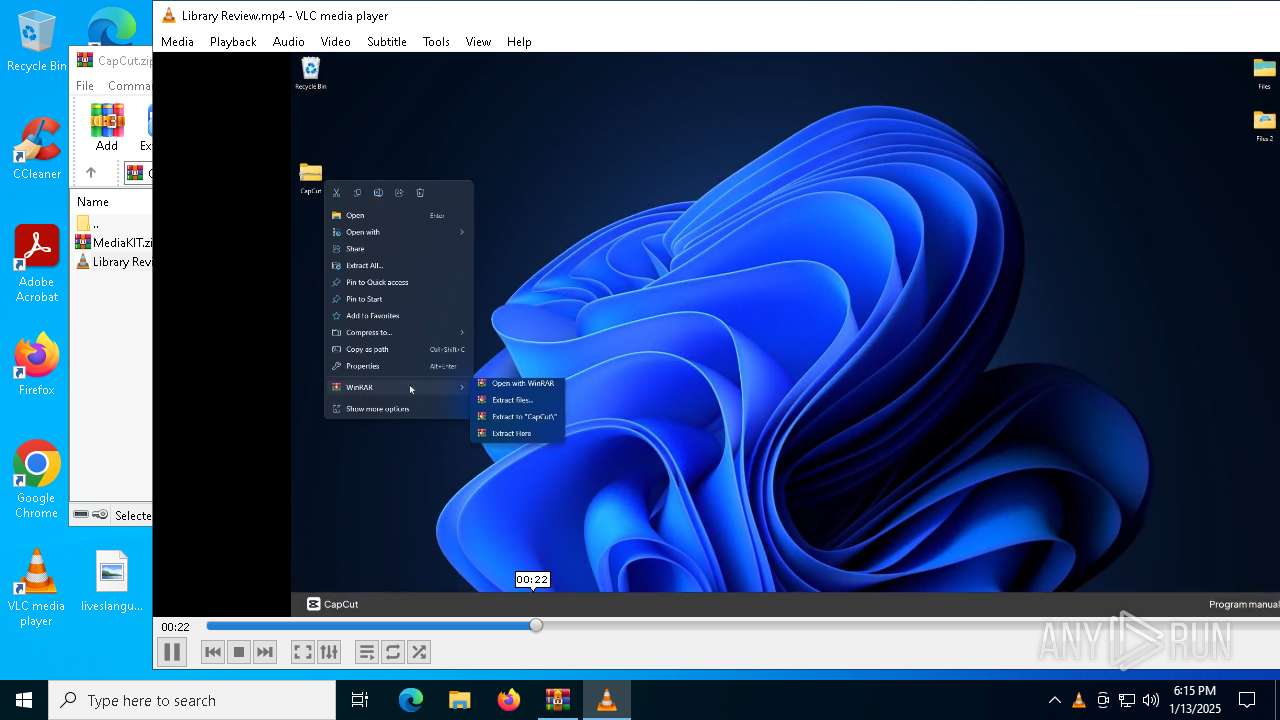This screenshot has height=720, width=1280.
Task: Open the volume control in the tray
Action: click(1151, 700)
